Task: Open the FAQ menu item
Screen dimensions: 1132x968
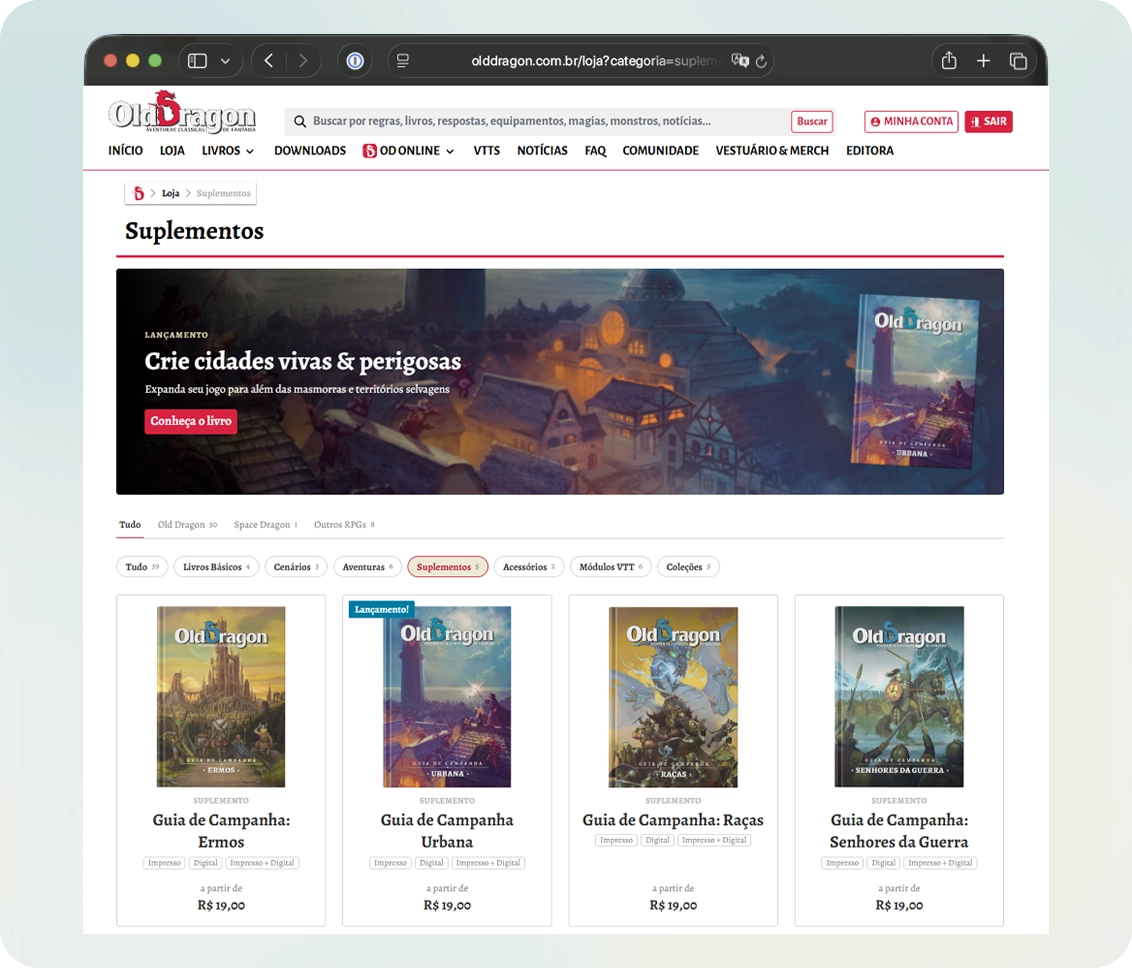Action: 596,150
